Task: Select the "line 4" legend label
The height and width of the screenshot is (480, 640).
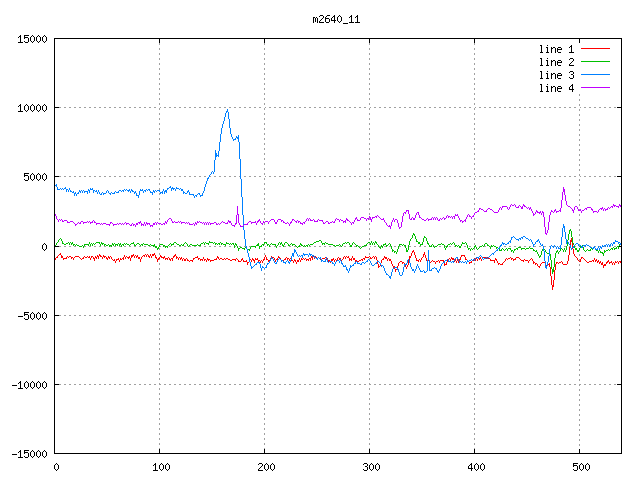Action: tap(557, 88)
